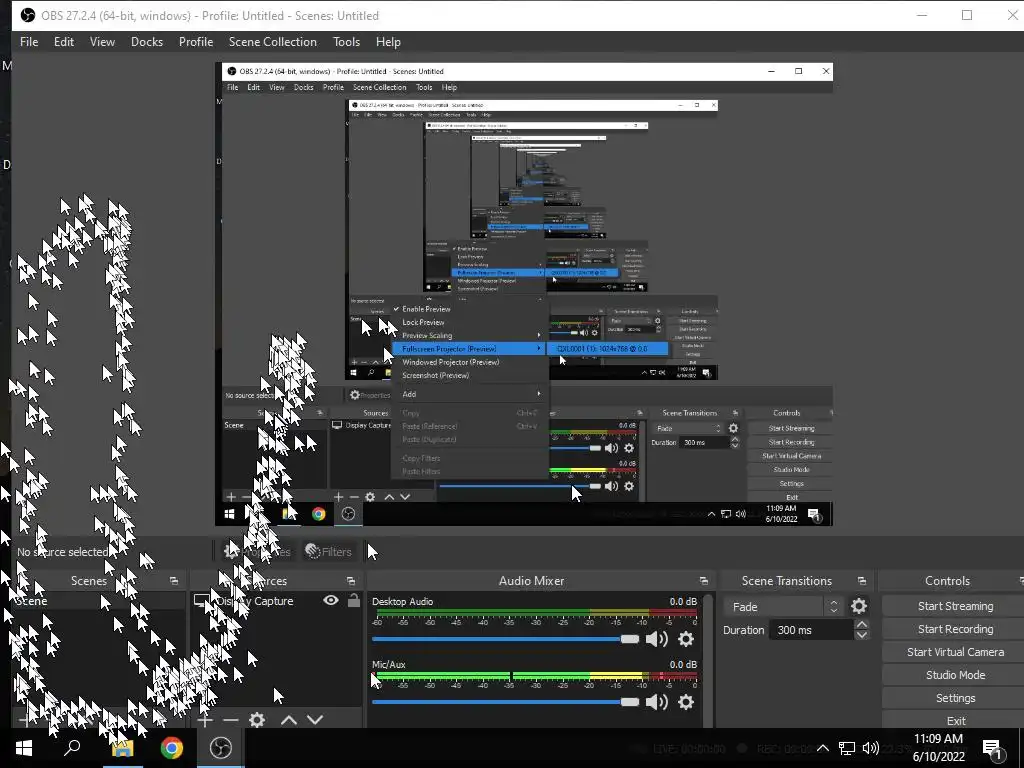Image resolution: width=1024 pixels, height=768 pixels.
Task: Open the Help menu
Action: [388, 42]
